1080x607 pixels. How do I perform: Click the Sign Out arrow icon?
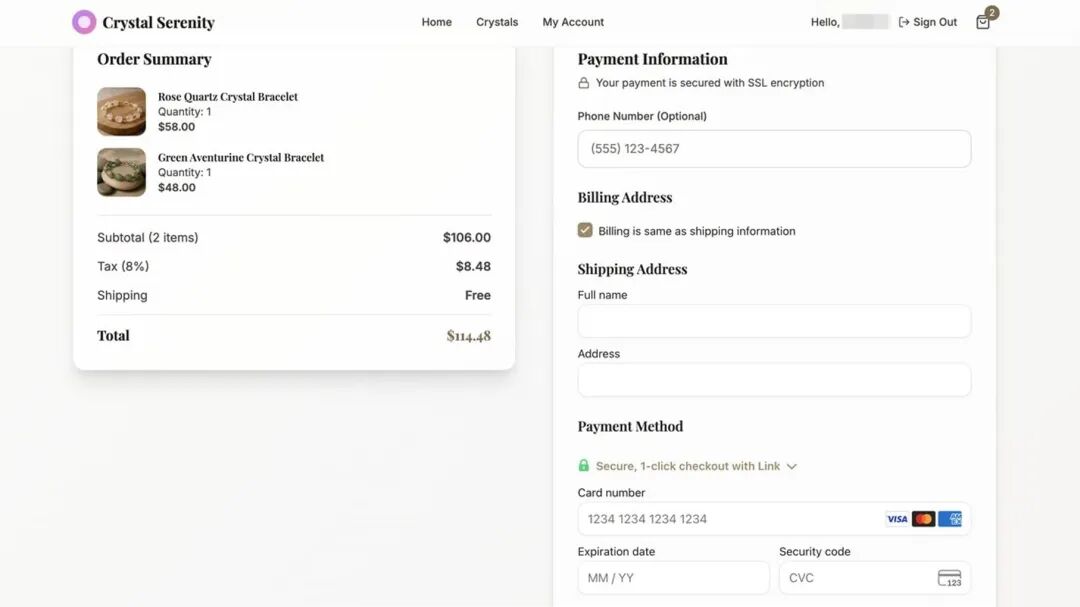click(x=904, y=22)
